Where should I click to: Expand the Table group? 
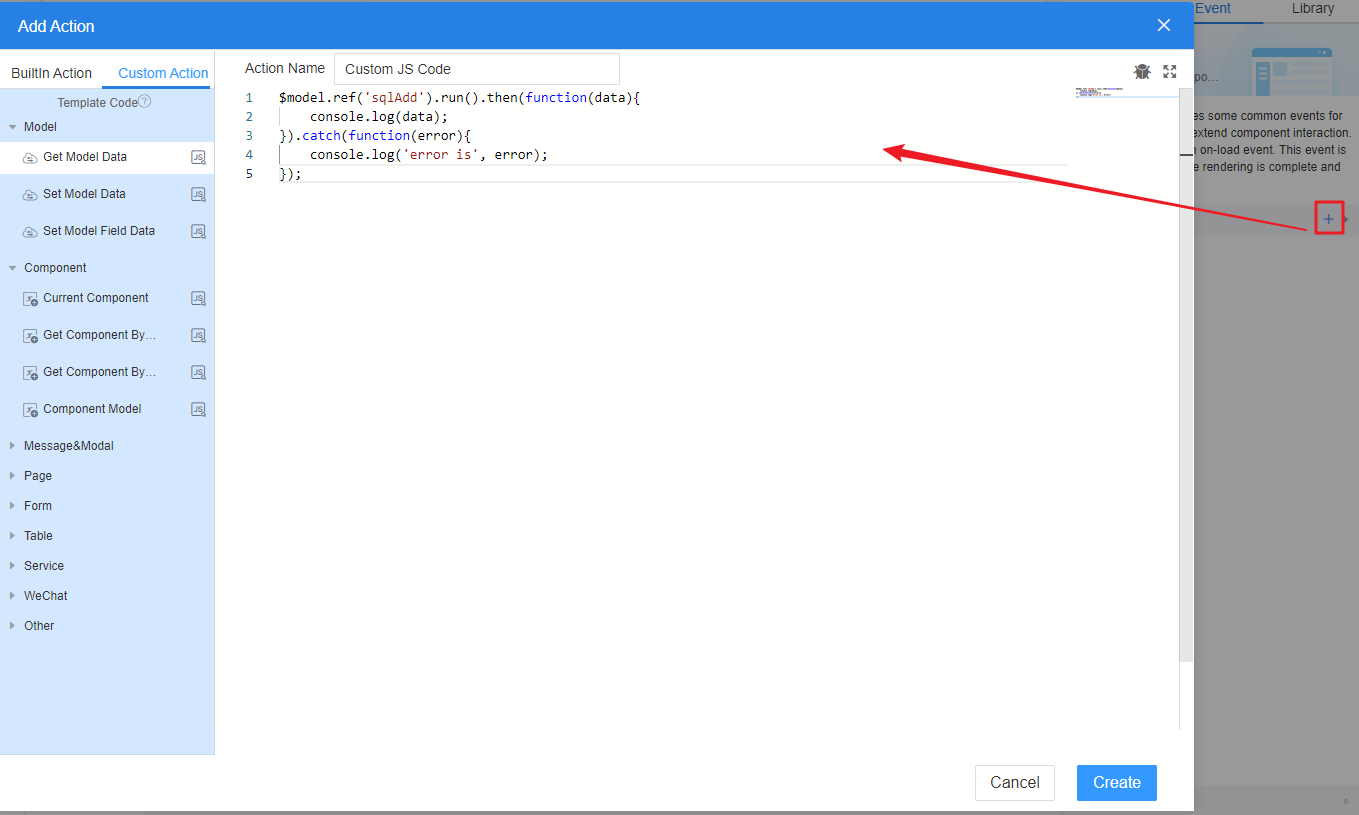click(x=13, y=536)
